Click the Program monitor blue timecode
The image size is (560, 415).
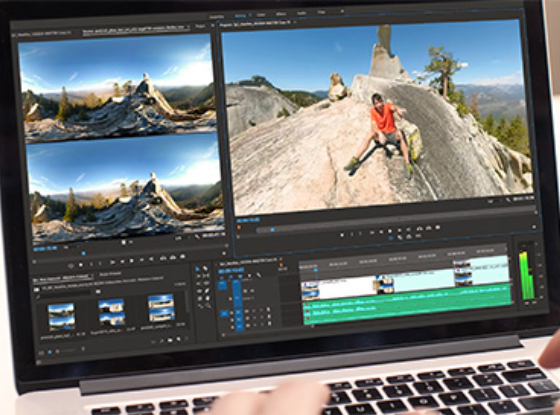248,221
